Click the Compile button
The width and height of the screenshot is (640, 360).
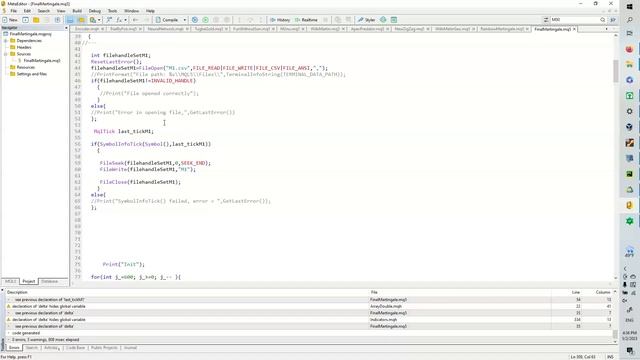coord(167,20)
